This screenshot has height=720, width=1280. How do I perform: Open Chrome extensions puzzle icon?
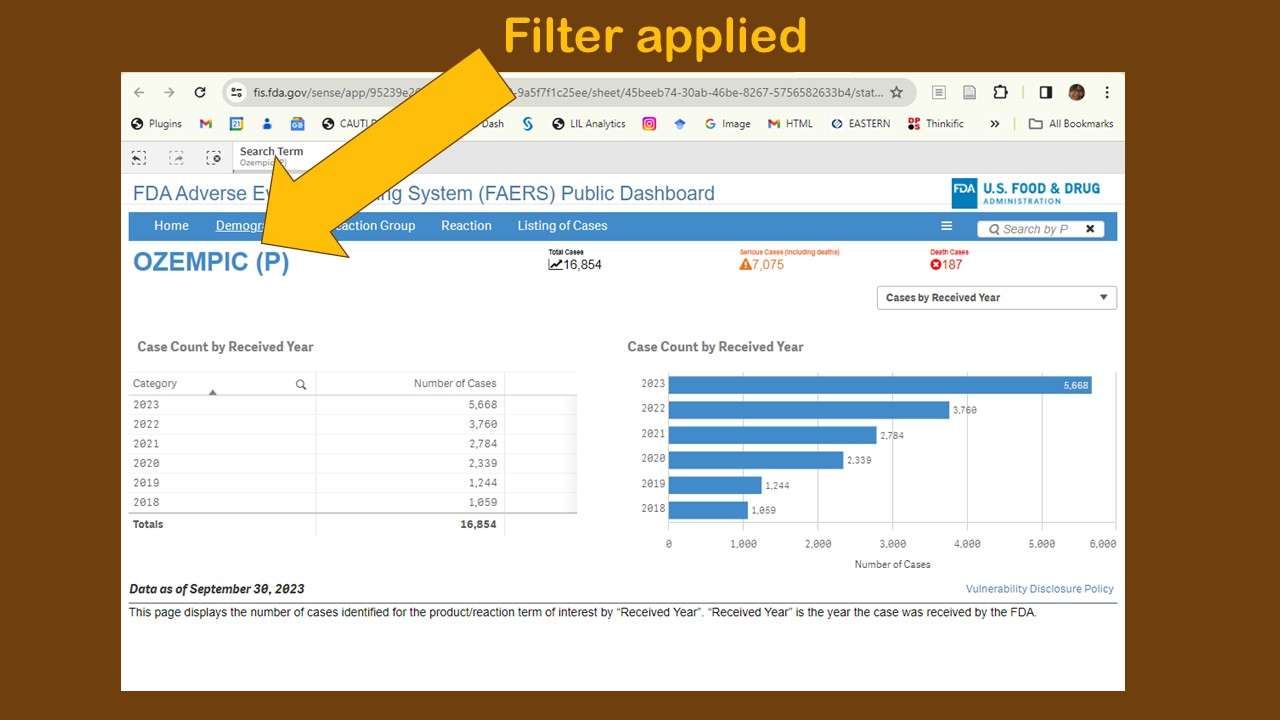tap(1000, 91)
